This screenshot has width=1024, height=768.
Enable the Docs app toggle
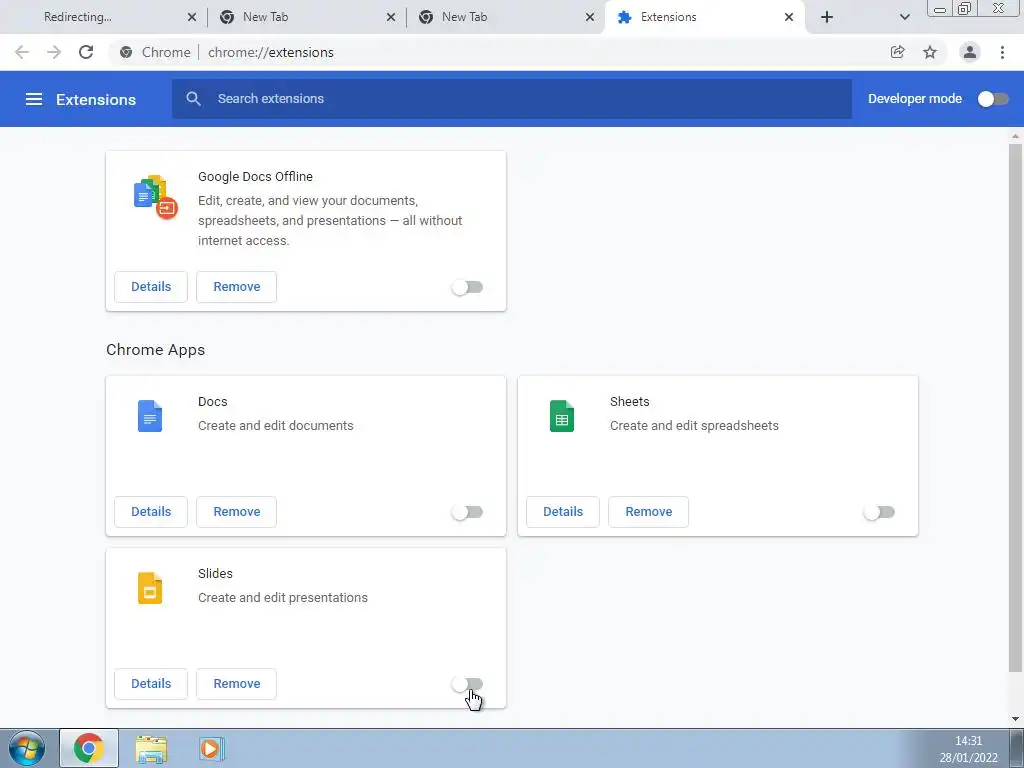point(467,512)
